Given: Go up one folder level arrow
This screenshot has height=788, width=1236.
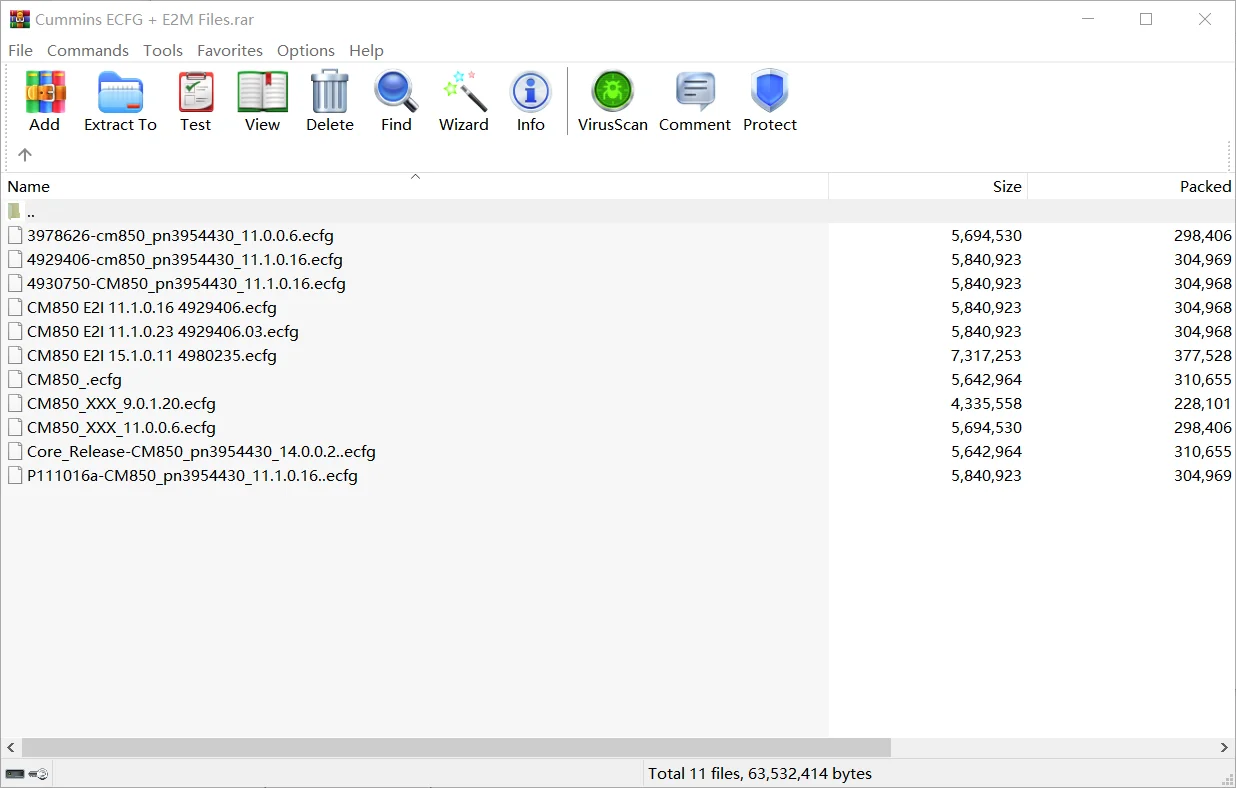Looking at the screenshot, I should point(25,154).
